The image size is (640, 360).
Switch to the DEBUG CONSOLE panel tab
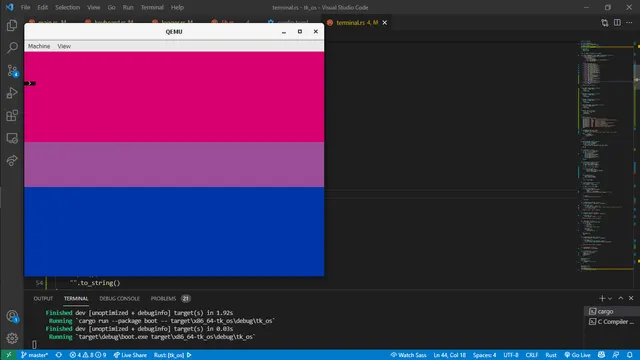[119, 299]
